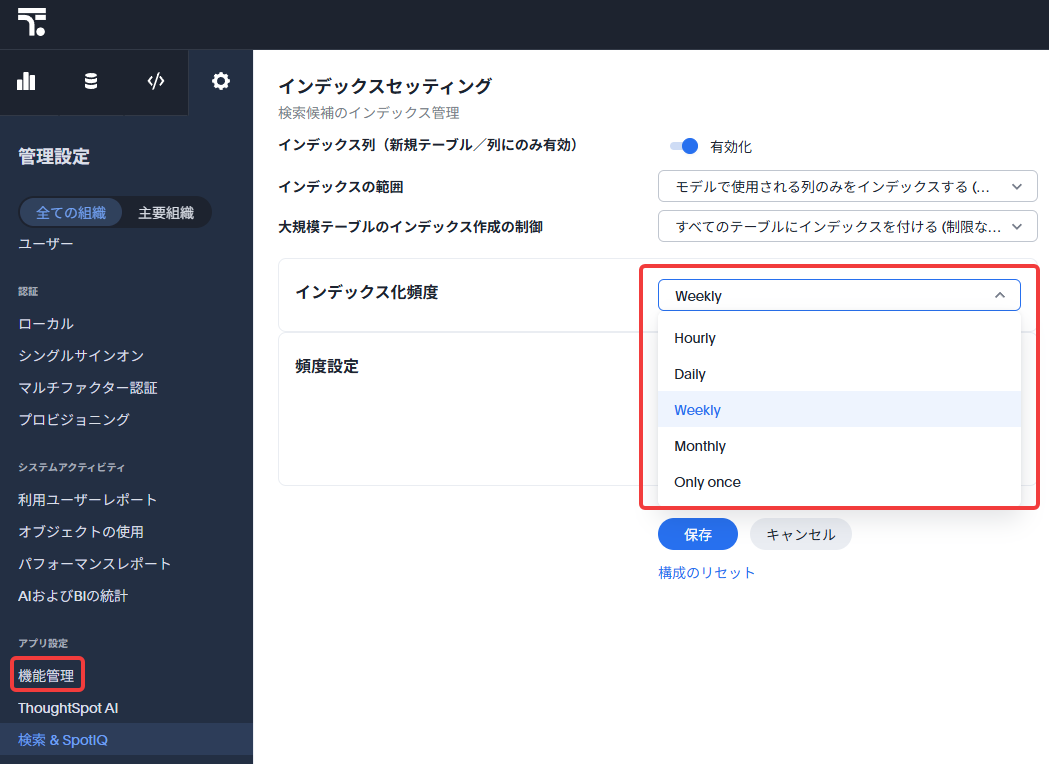This screenshot has width=1049, height=764.
Task: Expand the 大規模テーブル indexing control dropdown
Action: tap(848, 226)
